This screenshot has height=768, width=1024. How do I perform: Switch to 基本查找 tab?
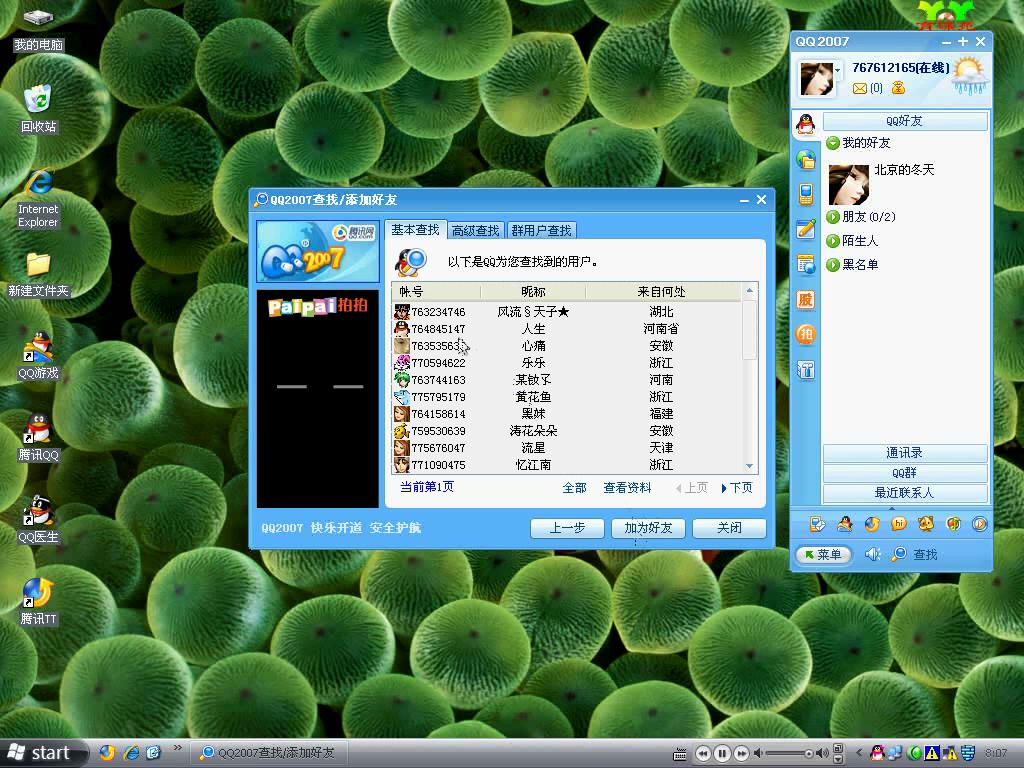[415, 230]
